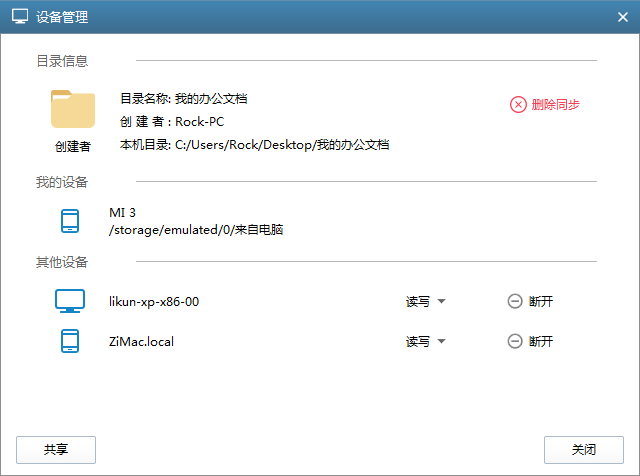Viewport: 640px width, 476px height.
Task: Click the 我的办公文档 folder icon
Action: 72,109
